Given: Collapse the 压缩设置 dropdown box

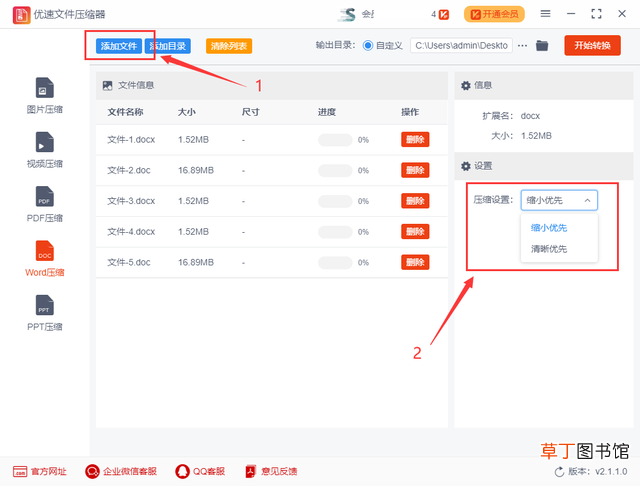Looking at the screenshot, I should pos(559,200).
